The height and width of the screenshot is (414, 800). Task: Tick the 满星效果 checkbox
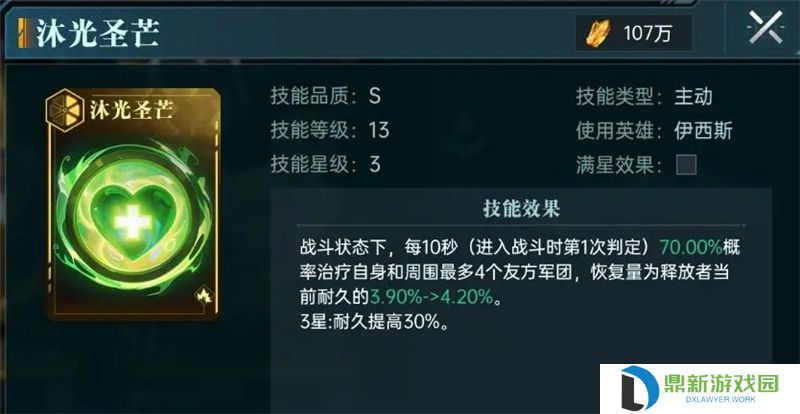click(x=686, y=165)
